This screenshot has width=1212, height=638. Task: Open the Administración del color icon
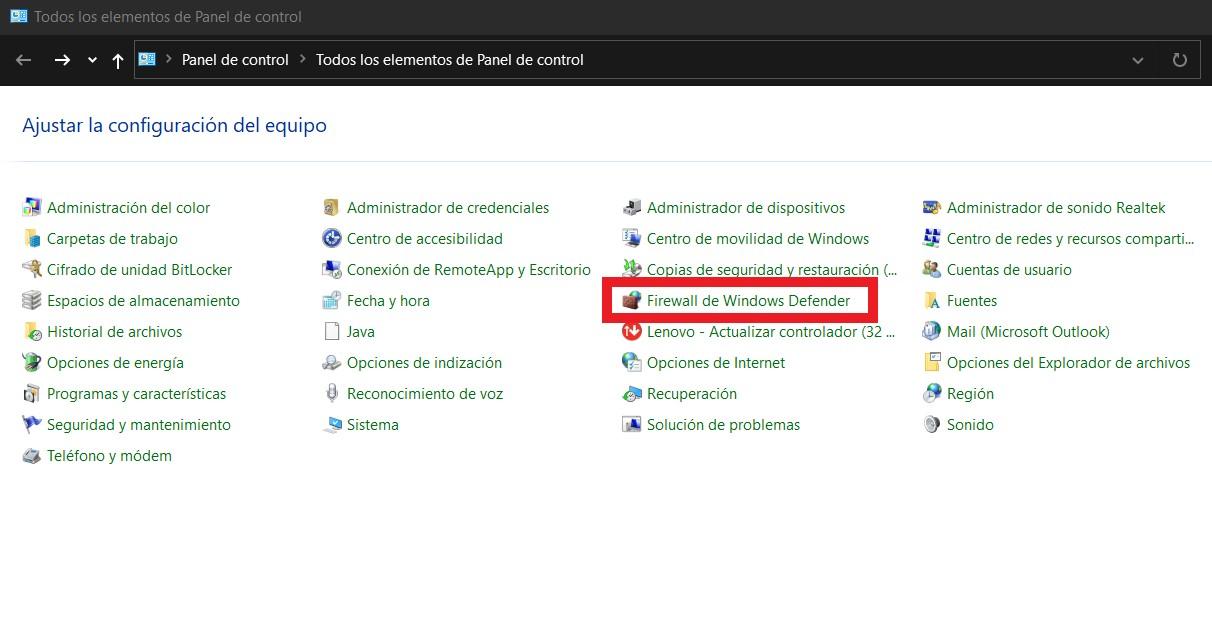coord(32,208)
